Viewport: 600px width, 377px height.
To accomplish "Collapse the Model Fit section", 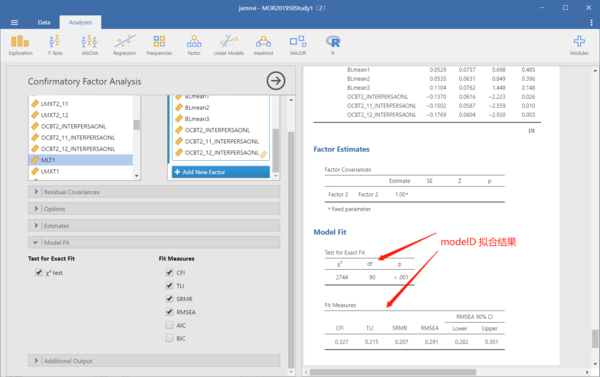I will coord(154,242).
